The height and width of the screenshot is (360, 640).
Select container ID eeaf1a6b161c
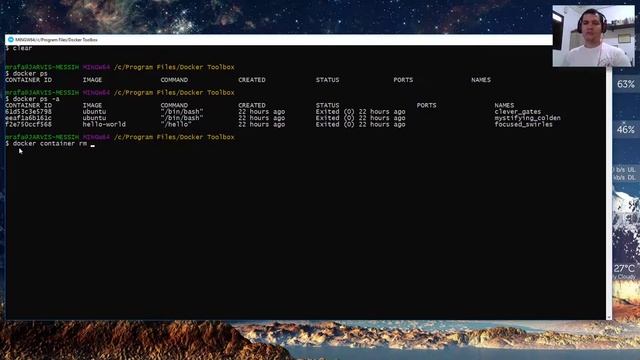pos(28,118)
